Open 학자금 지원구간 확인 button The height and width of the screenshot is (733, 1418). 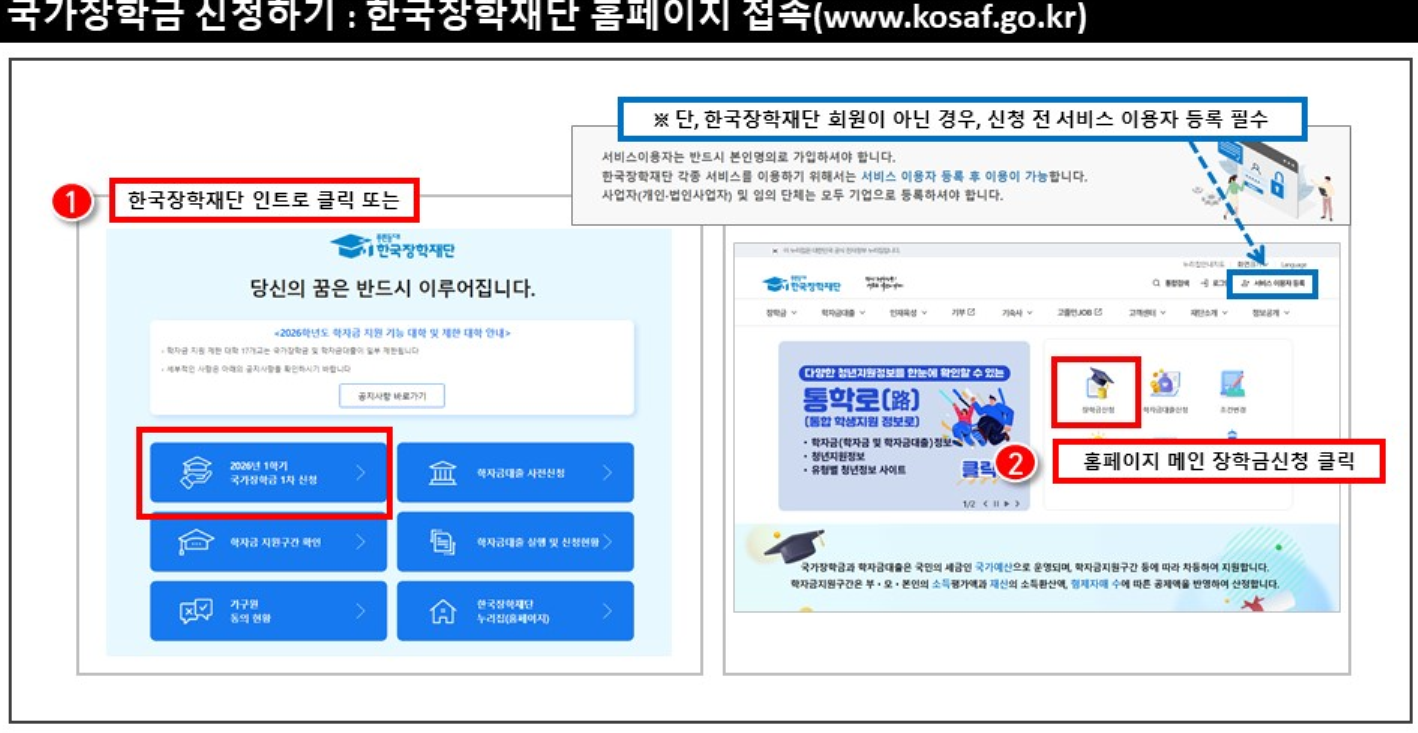pos(268,542)
